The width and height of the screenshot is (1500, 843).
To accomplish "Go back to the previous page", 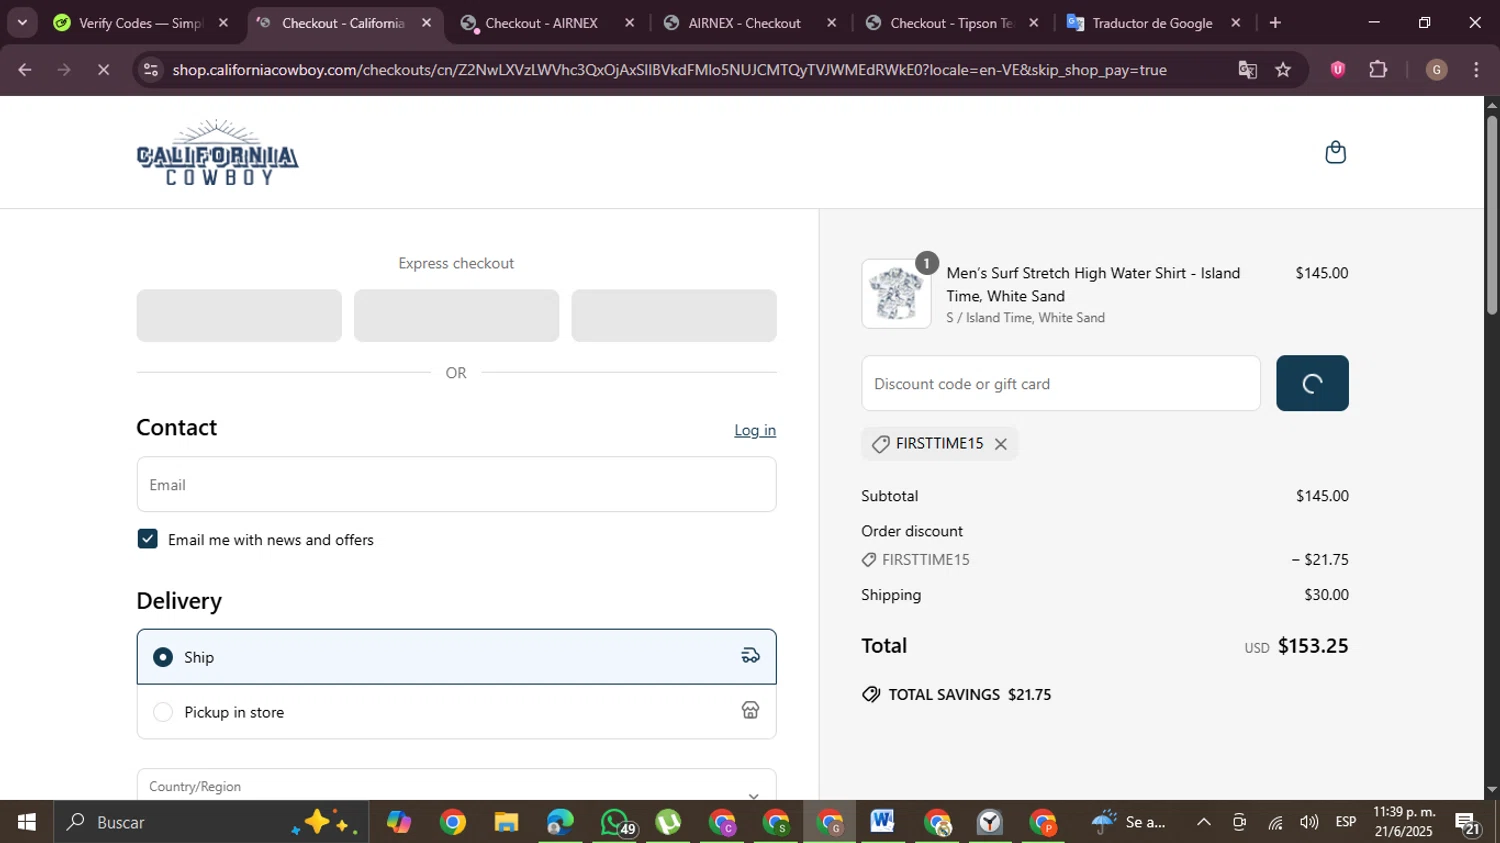I will 25,70.
